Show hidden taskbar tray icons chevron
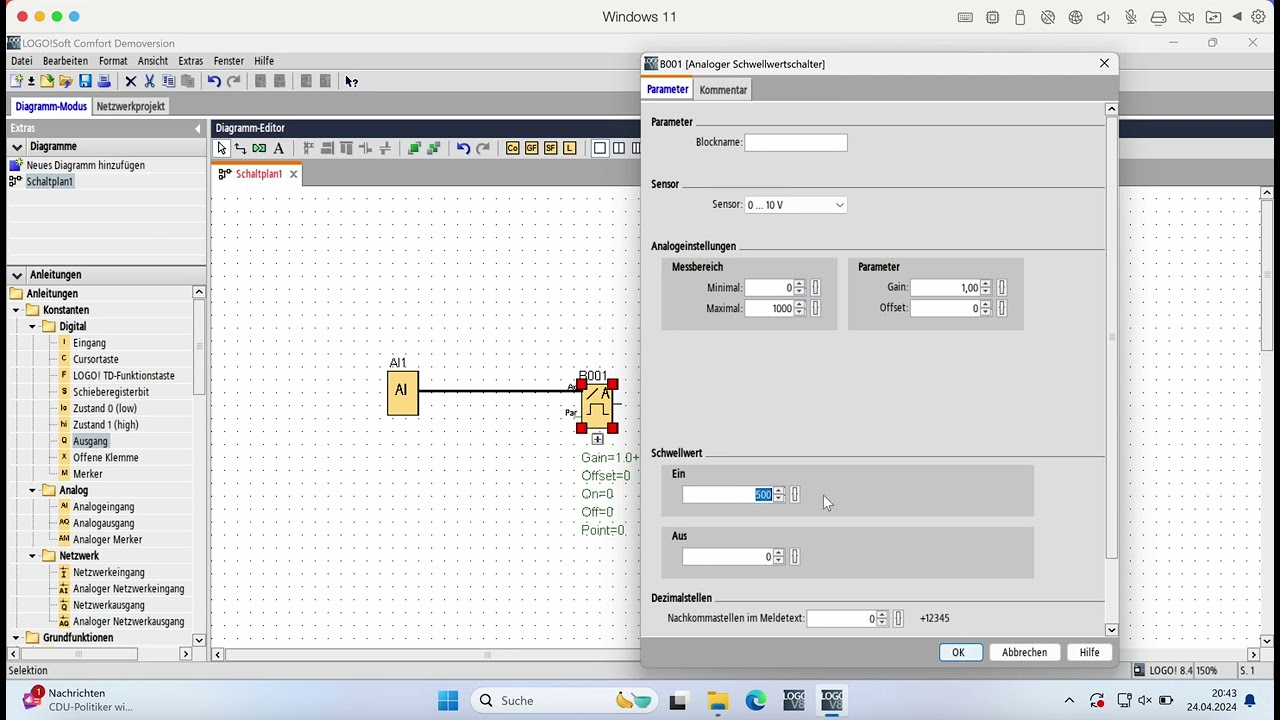 click(x=1069, y=700)
